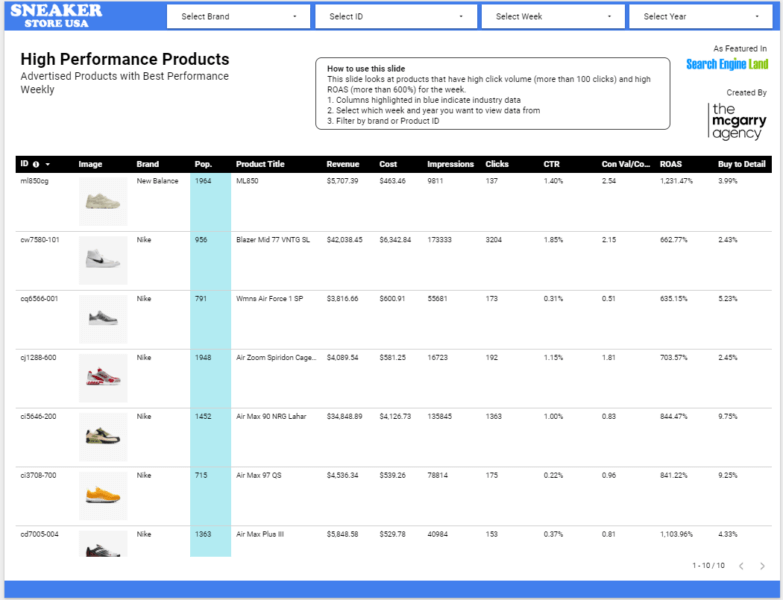Click the Clicks column header

click(497, 164)
